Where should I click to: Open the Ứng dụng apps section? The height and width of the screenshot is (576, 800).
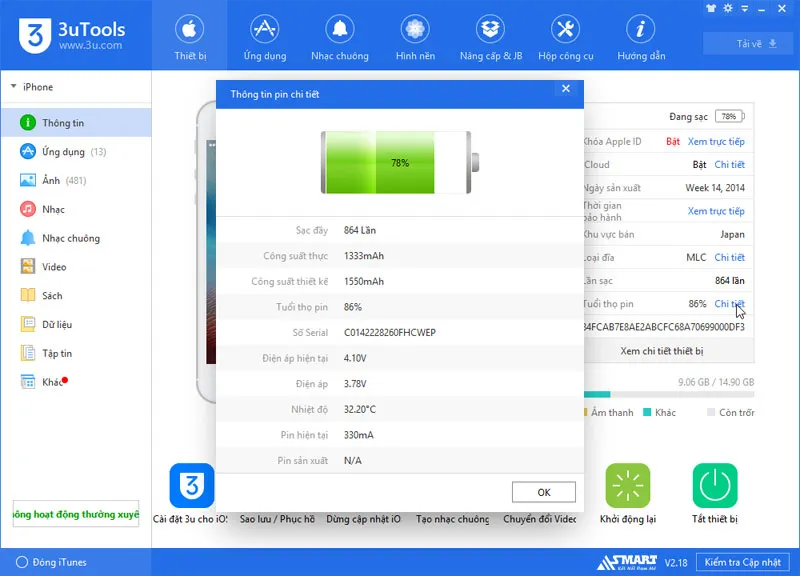tap(265, 37)
